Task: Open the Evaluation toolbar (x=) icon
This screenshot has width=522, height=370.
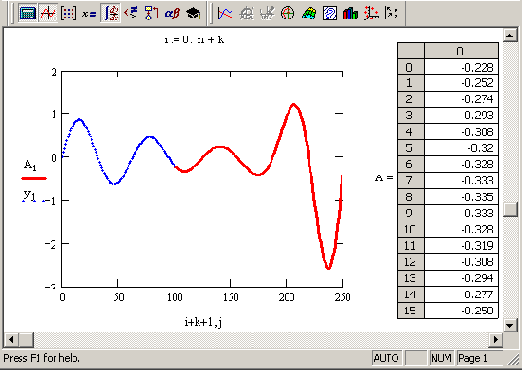Action: click(x=89, y=13)
